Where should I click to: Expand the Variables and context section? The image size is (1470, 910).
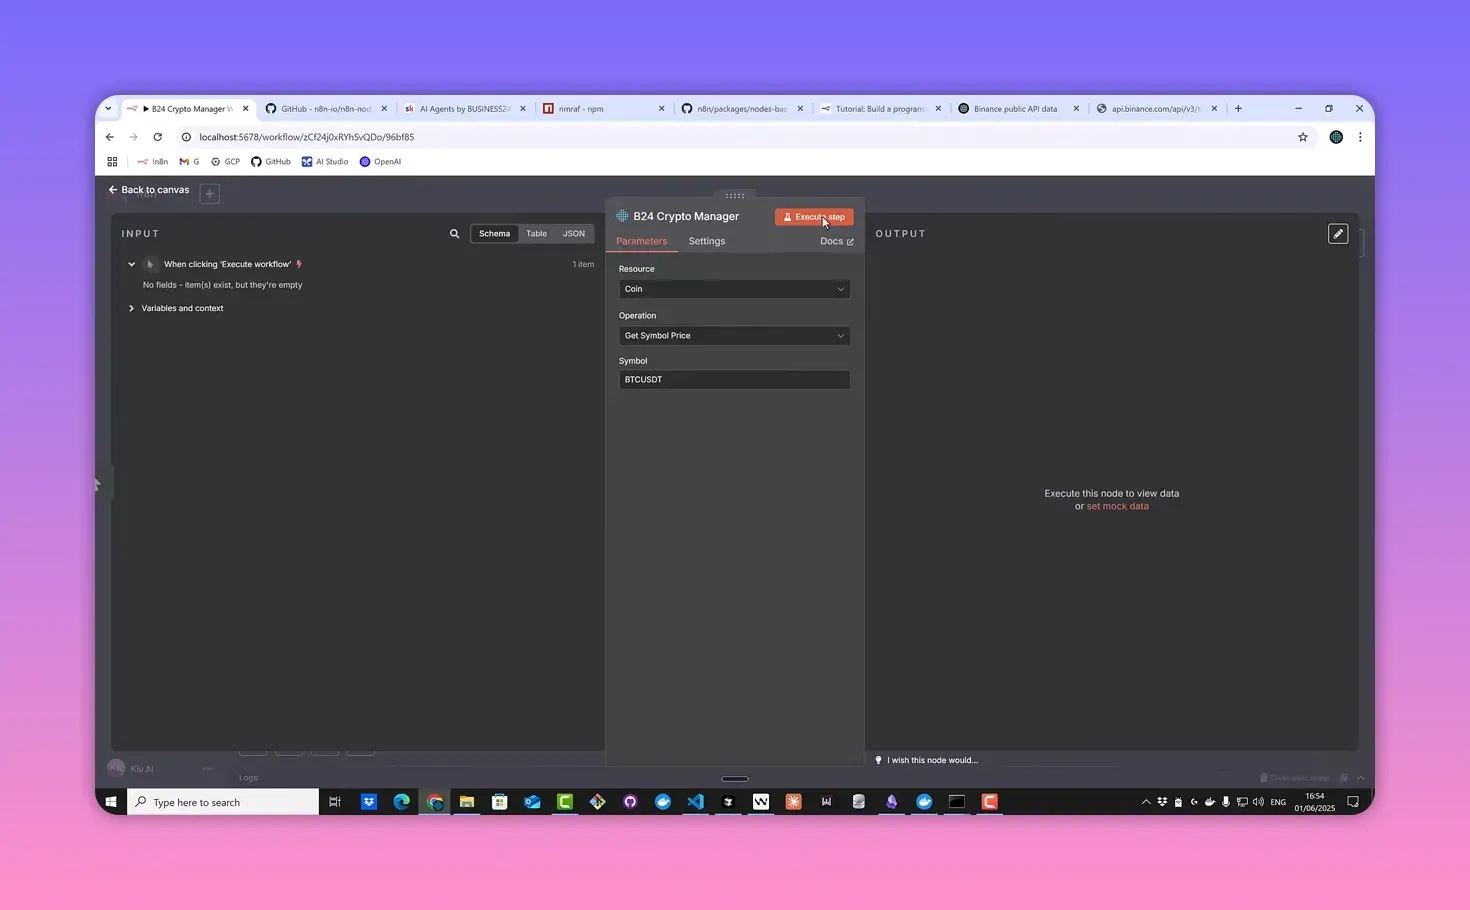click(181, 308)
